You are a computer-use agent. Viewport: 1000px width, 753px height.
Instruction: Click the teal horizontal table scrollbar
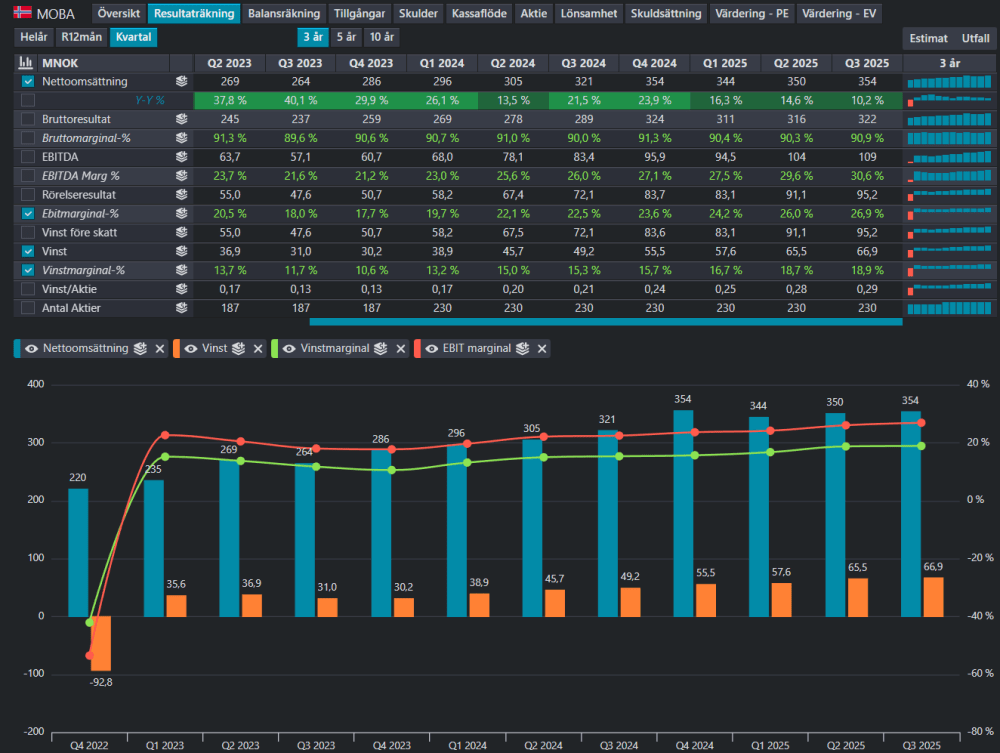(606, 322)
